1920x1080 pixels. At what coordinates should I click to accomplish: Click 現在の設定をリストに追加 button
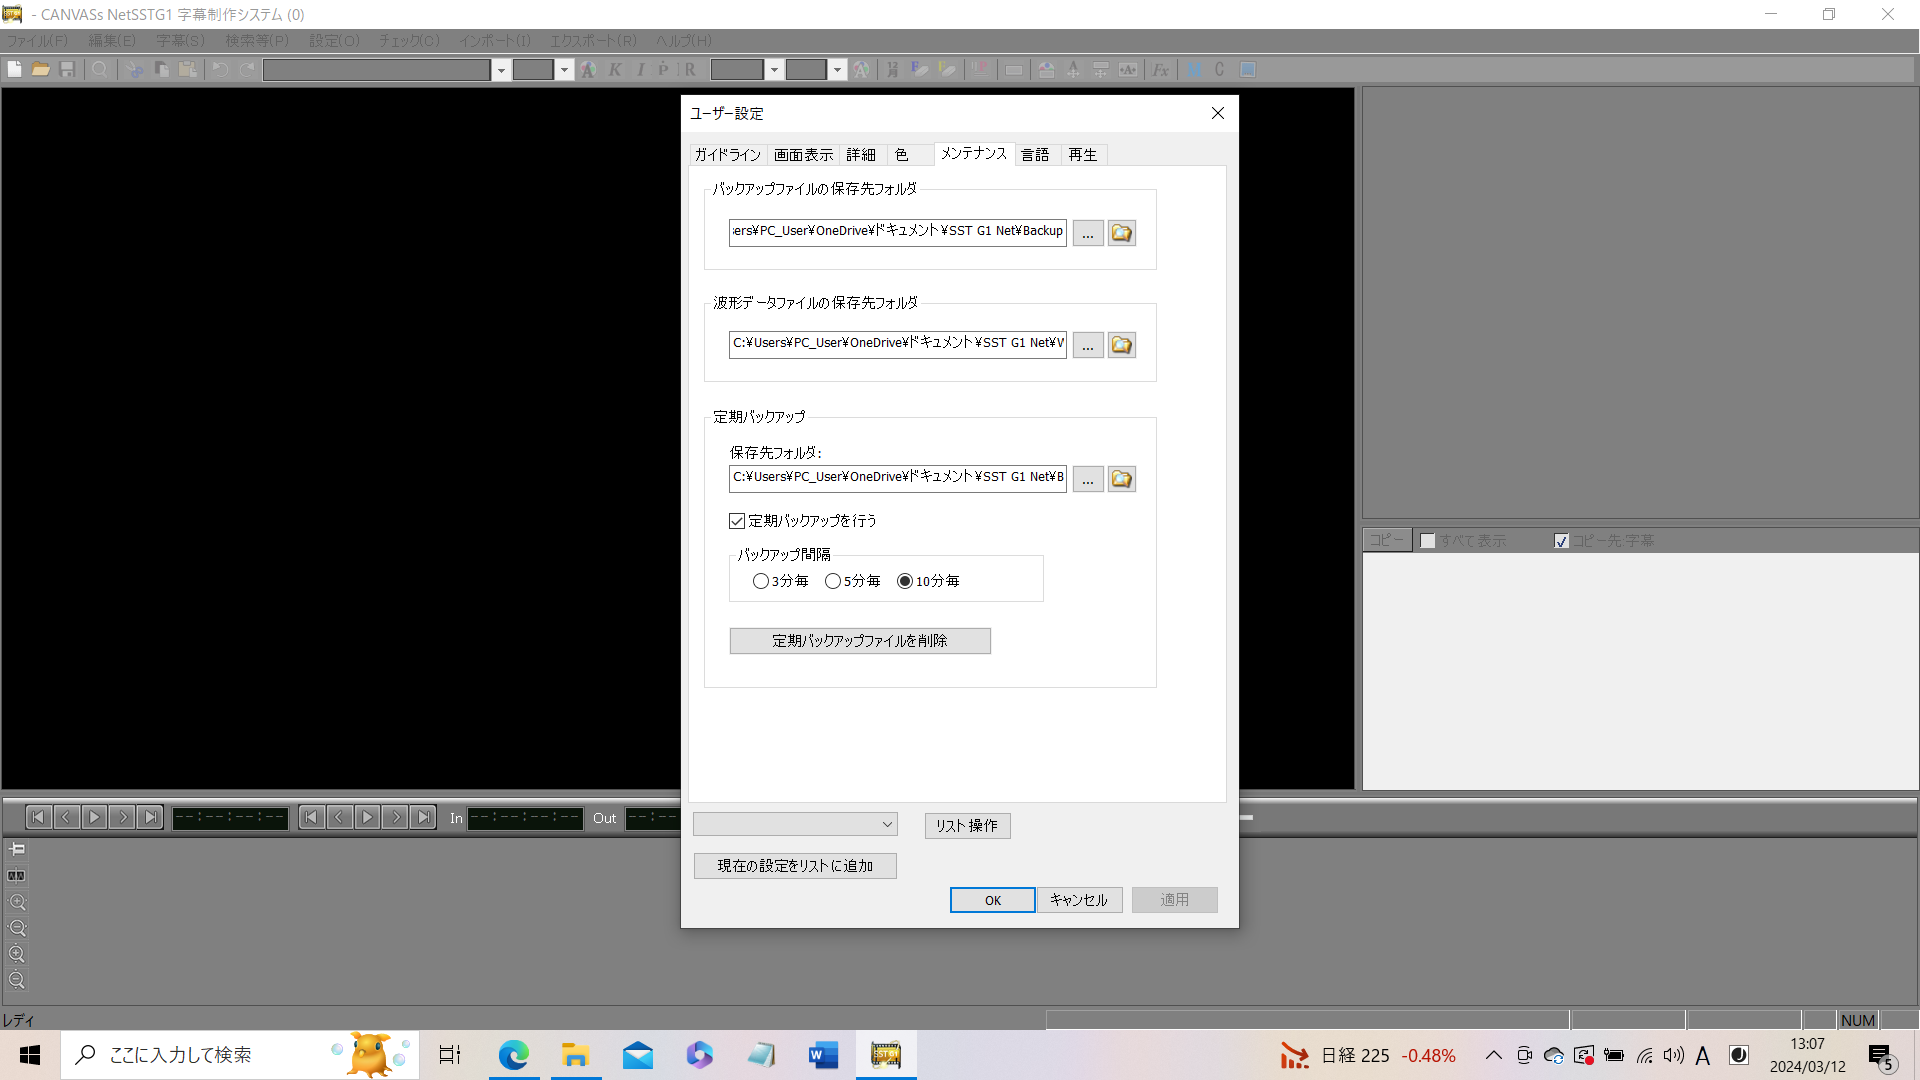click(x=795, y=866)
